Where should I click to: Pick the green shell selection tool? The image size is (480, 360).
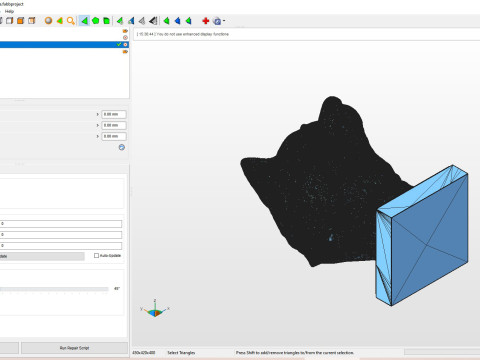tap(106, 21)
